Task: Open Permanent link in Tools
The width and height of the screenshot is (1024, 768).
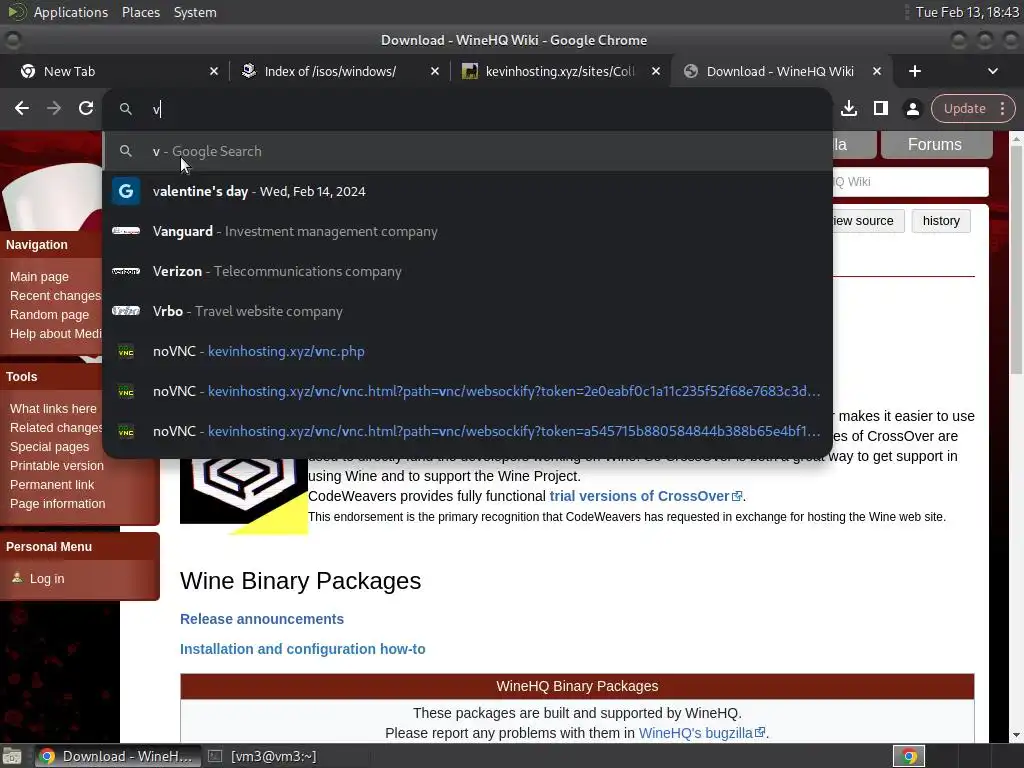Action: pos(52,485)
